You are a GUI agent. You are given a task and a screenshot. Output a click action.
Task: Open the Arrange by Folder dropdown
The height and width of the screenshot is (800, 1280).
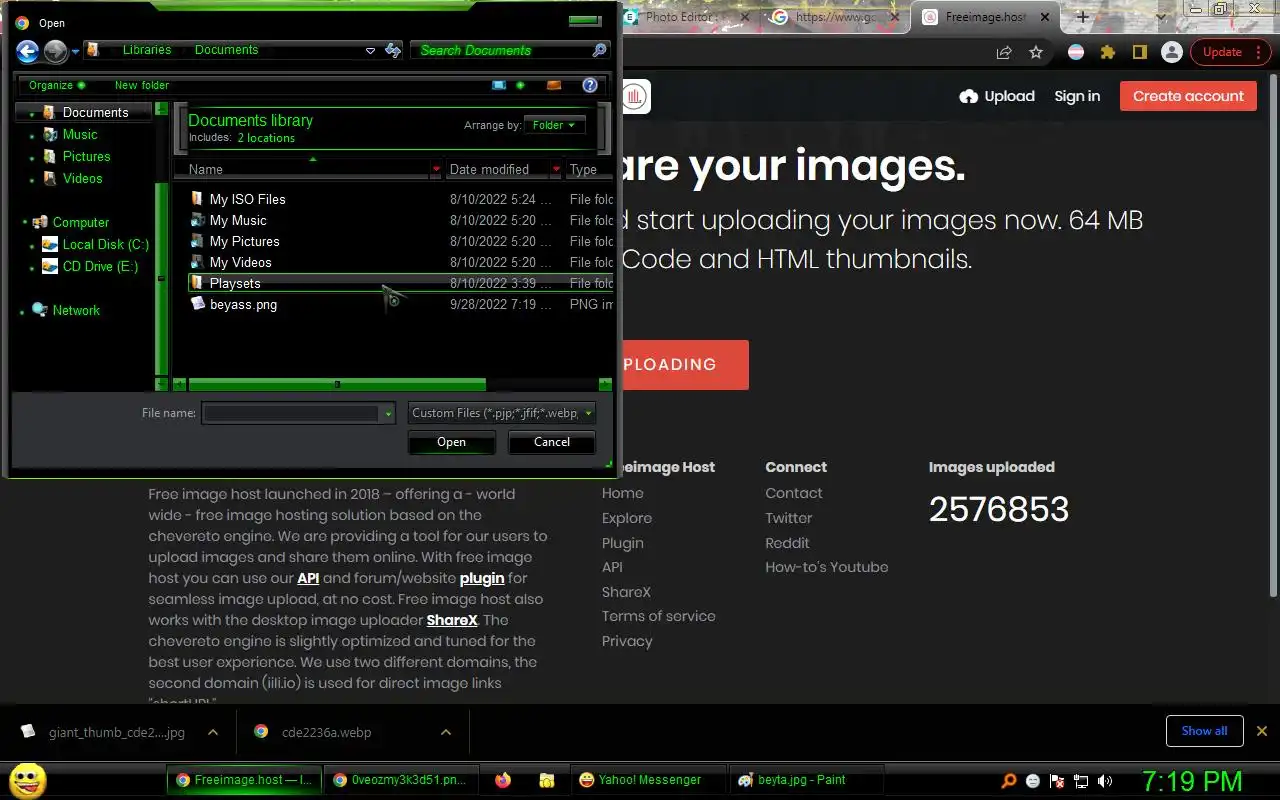point(556,125)
